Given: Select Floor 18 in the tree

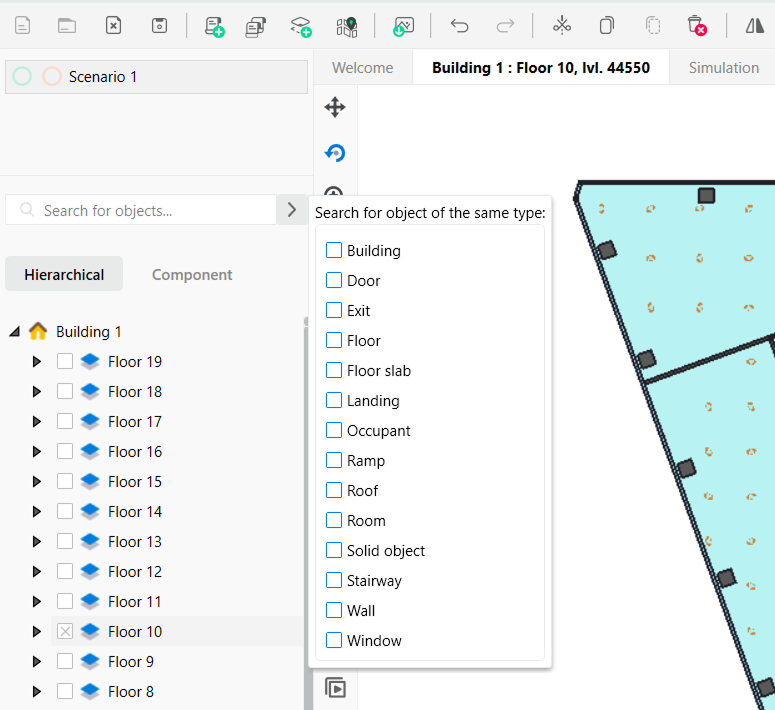Looking at the screenshot, I should (x=135, y=392).
